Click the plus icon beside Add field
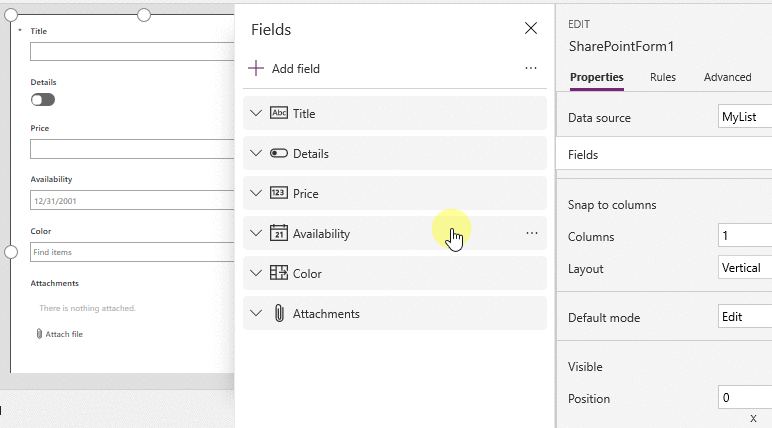 click(x=256, y=69)
